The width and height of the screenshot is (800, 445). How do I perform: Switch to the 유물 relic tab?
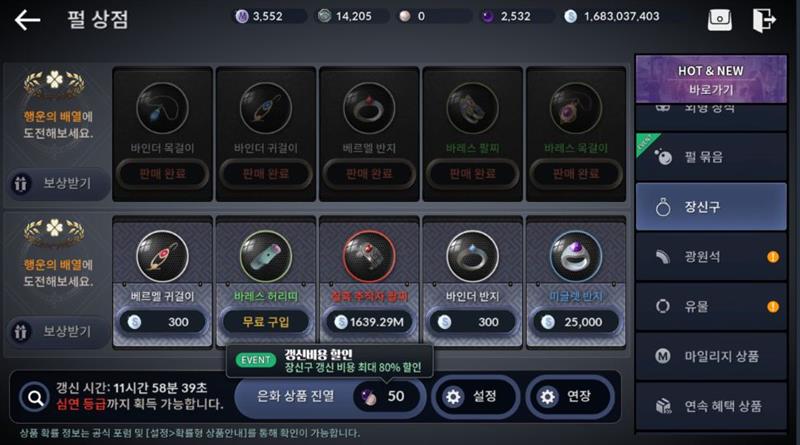coord(711,307)
